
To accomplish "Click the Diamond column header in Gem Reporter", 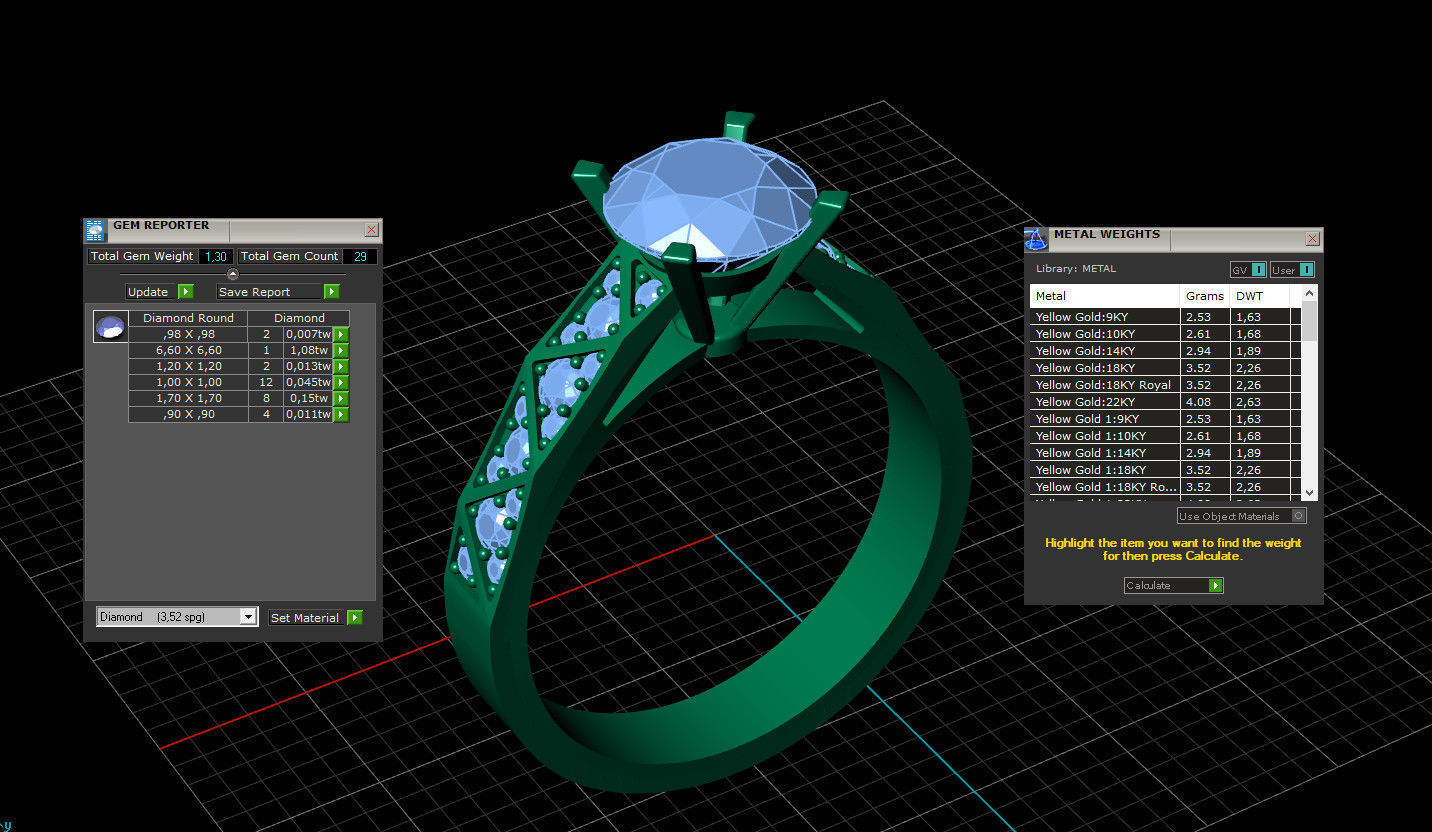I will 299,318.
